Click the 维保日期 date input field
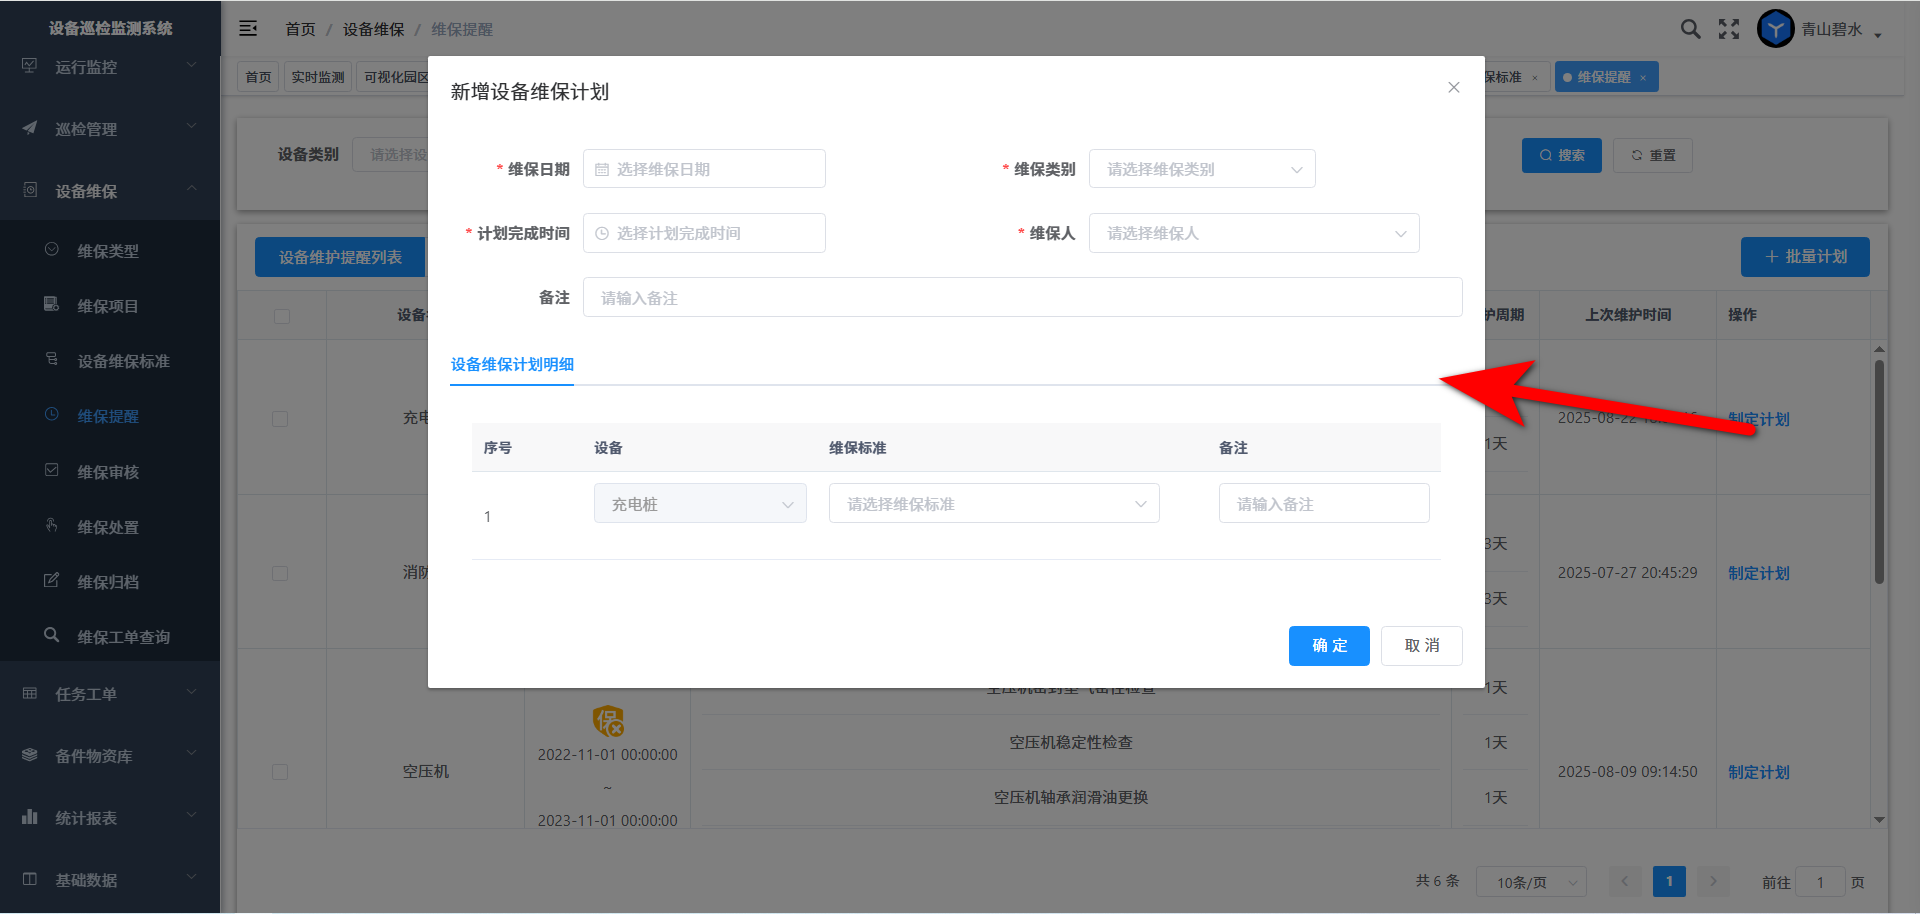This screenshot has height=914, width=1920. pos(704,169)
